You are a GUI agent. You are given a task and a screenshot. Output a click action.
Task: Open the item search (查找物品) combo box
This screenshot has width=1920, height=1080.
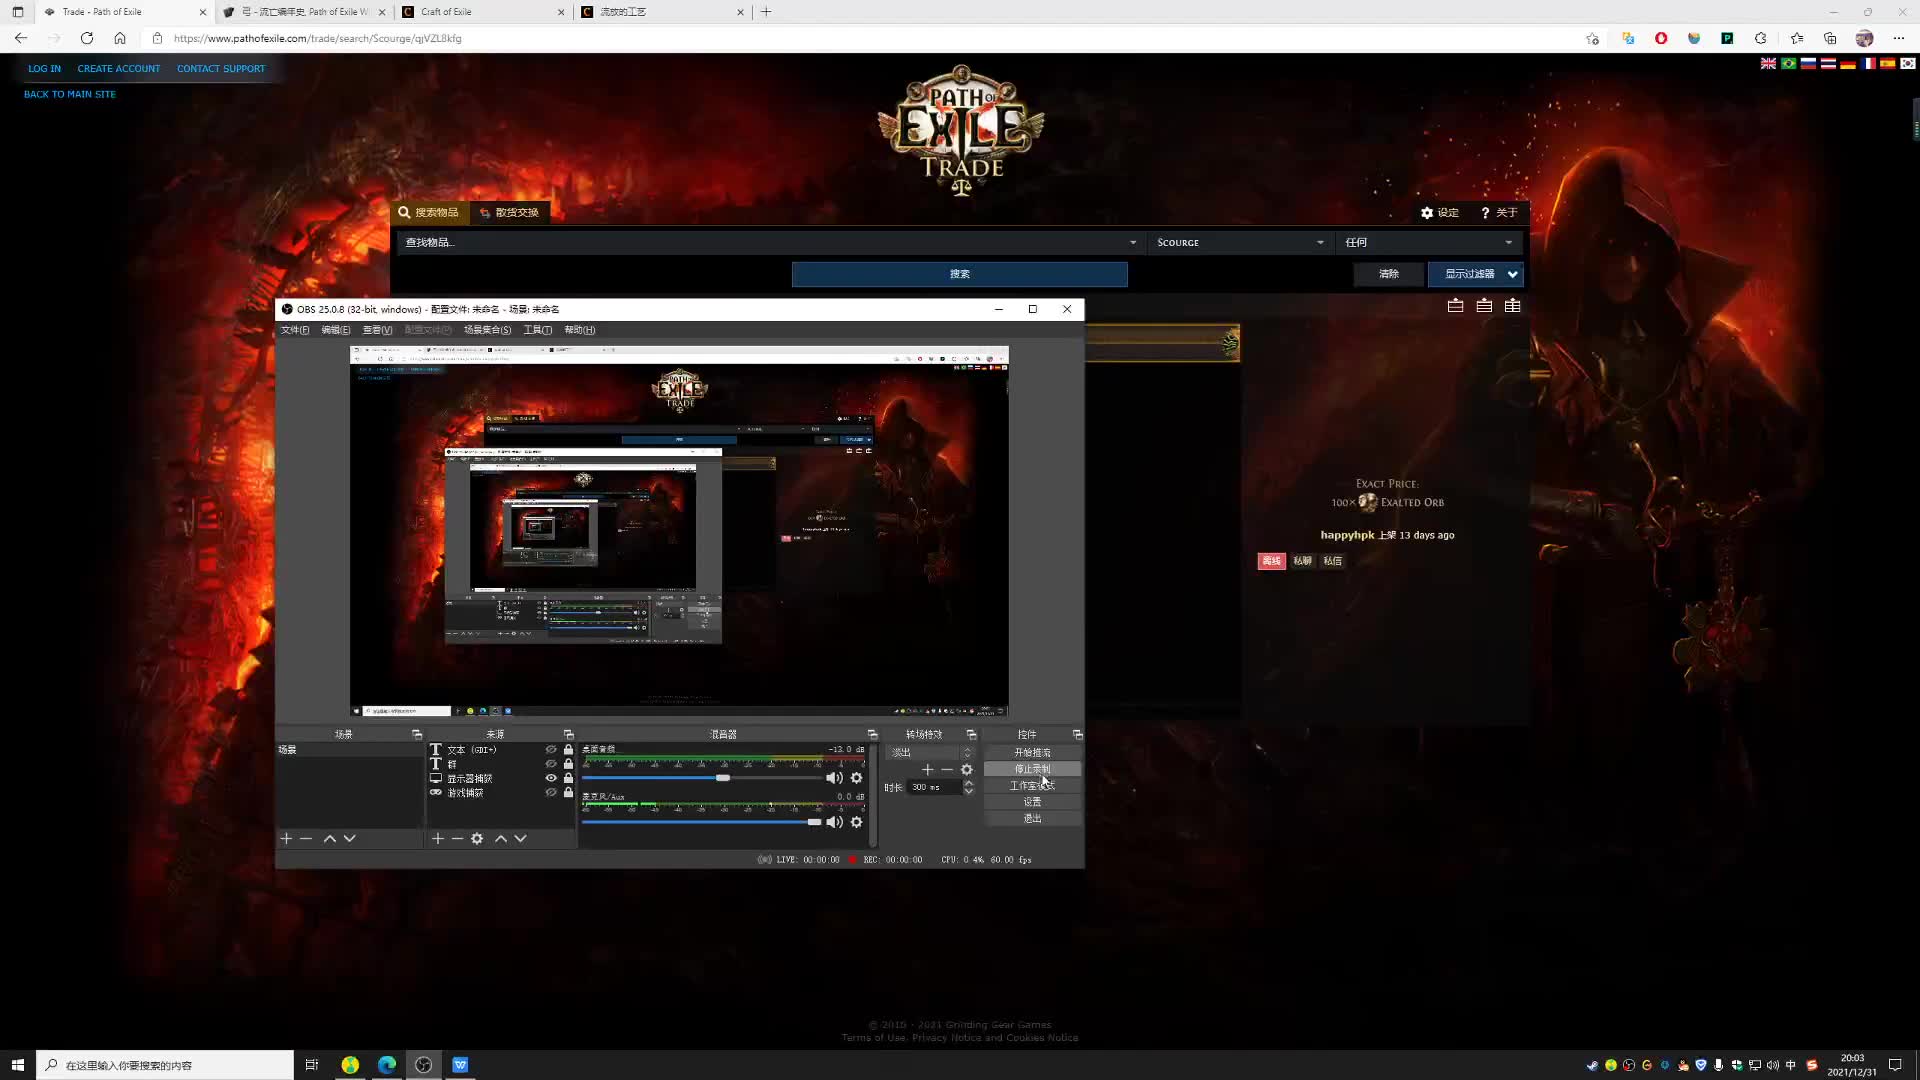click(770, 242)
